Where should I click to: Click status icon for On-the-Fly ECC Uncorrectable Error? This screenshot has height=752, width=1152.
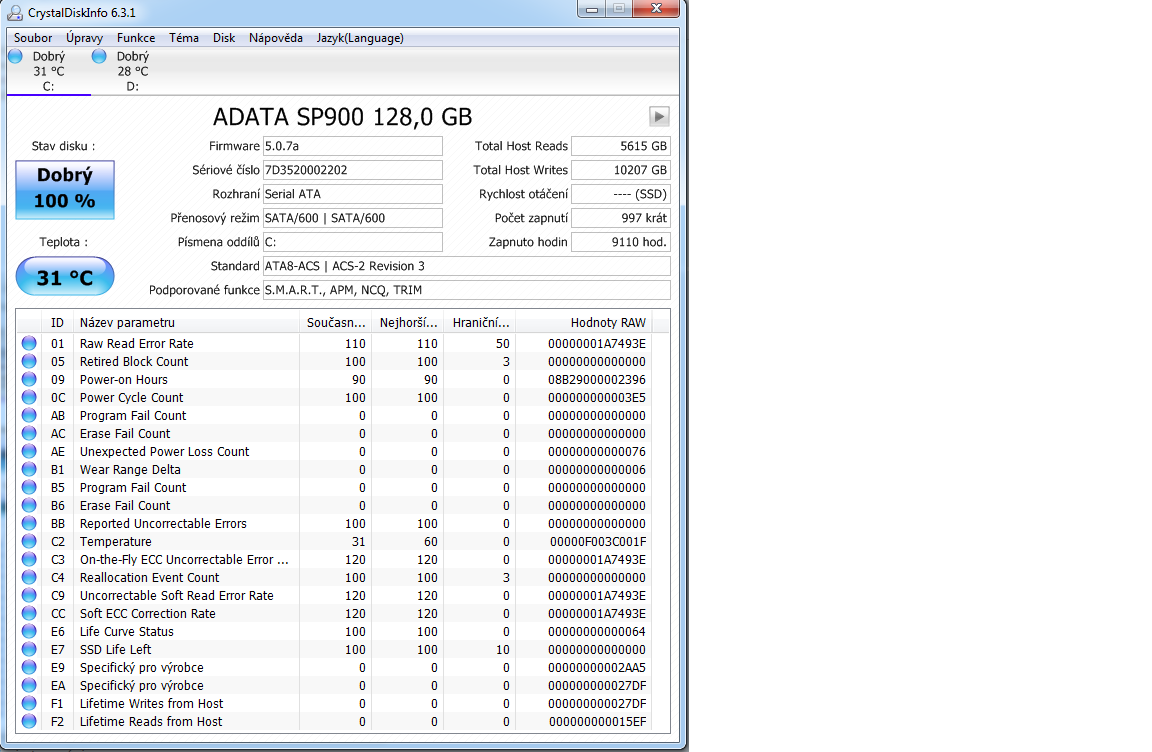click(29, 560)
